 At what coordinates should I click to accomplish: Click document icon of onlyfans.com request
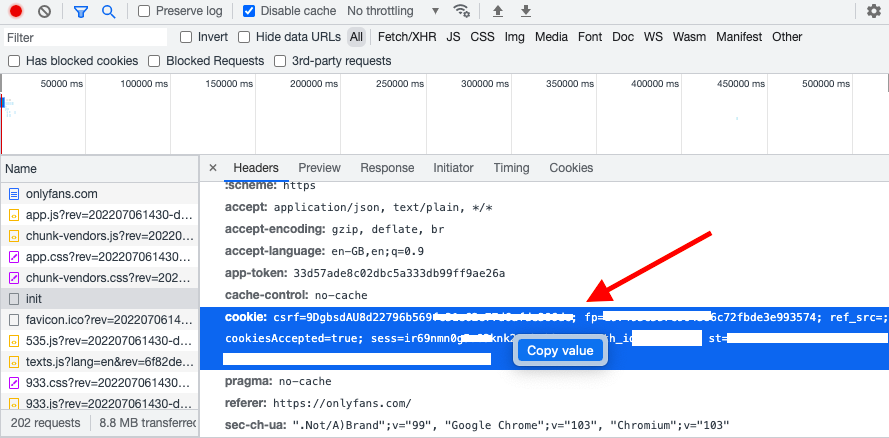click(14, 194)
